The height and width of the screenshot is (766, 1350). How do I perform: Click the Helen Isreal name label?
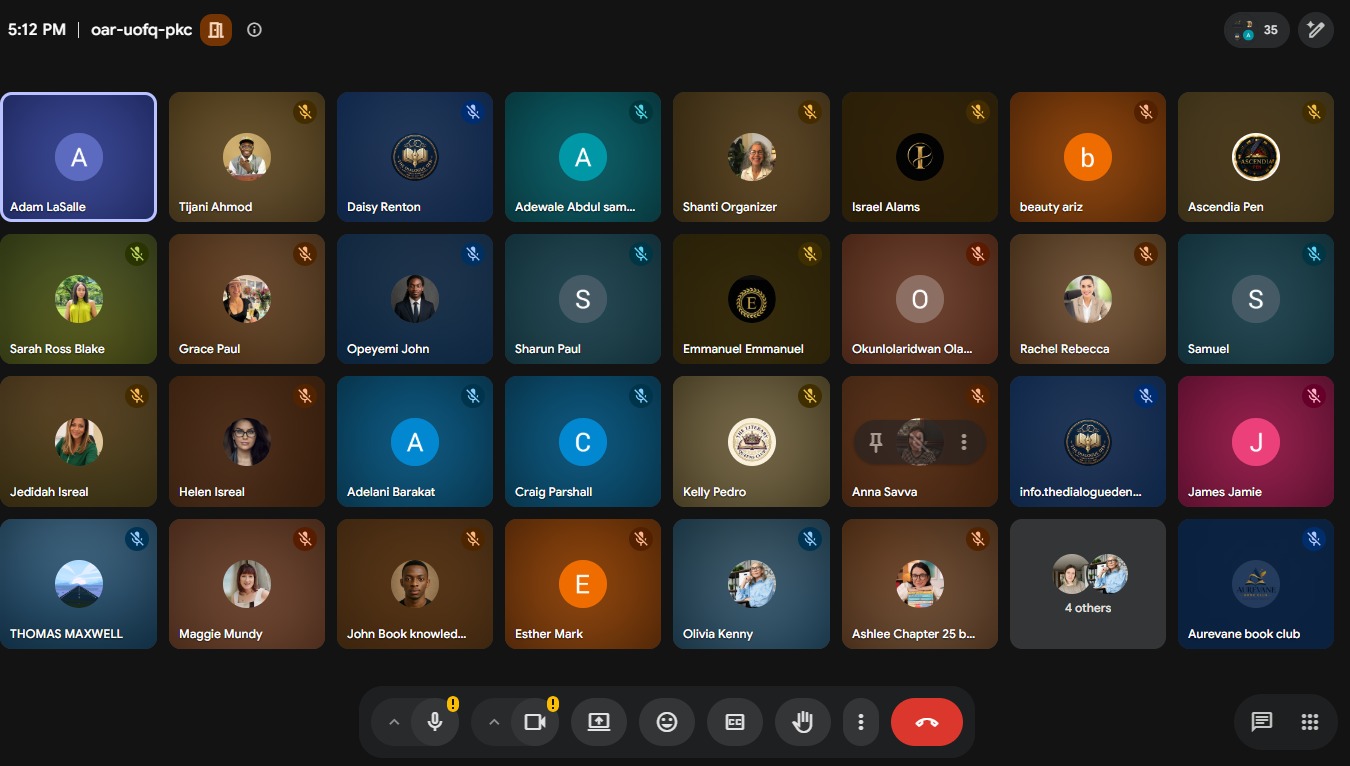(x=212, y=492)
